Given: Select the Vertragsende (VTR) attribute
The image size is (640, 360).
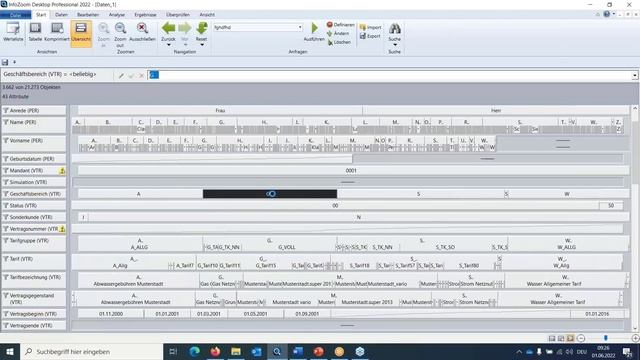Looking at the screenshot, I should 33,325.
